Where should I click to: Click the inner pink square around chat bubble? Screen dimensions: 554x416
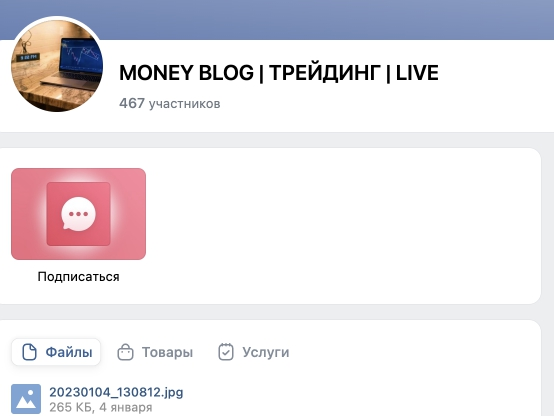(x=78, y=214)
